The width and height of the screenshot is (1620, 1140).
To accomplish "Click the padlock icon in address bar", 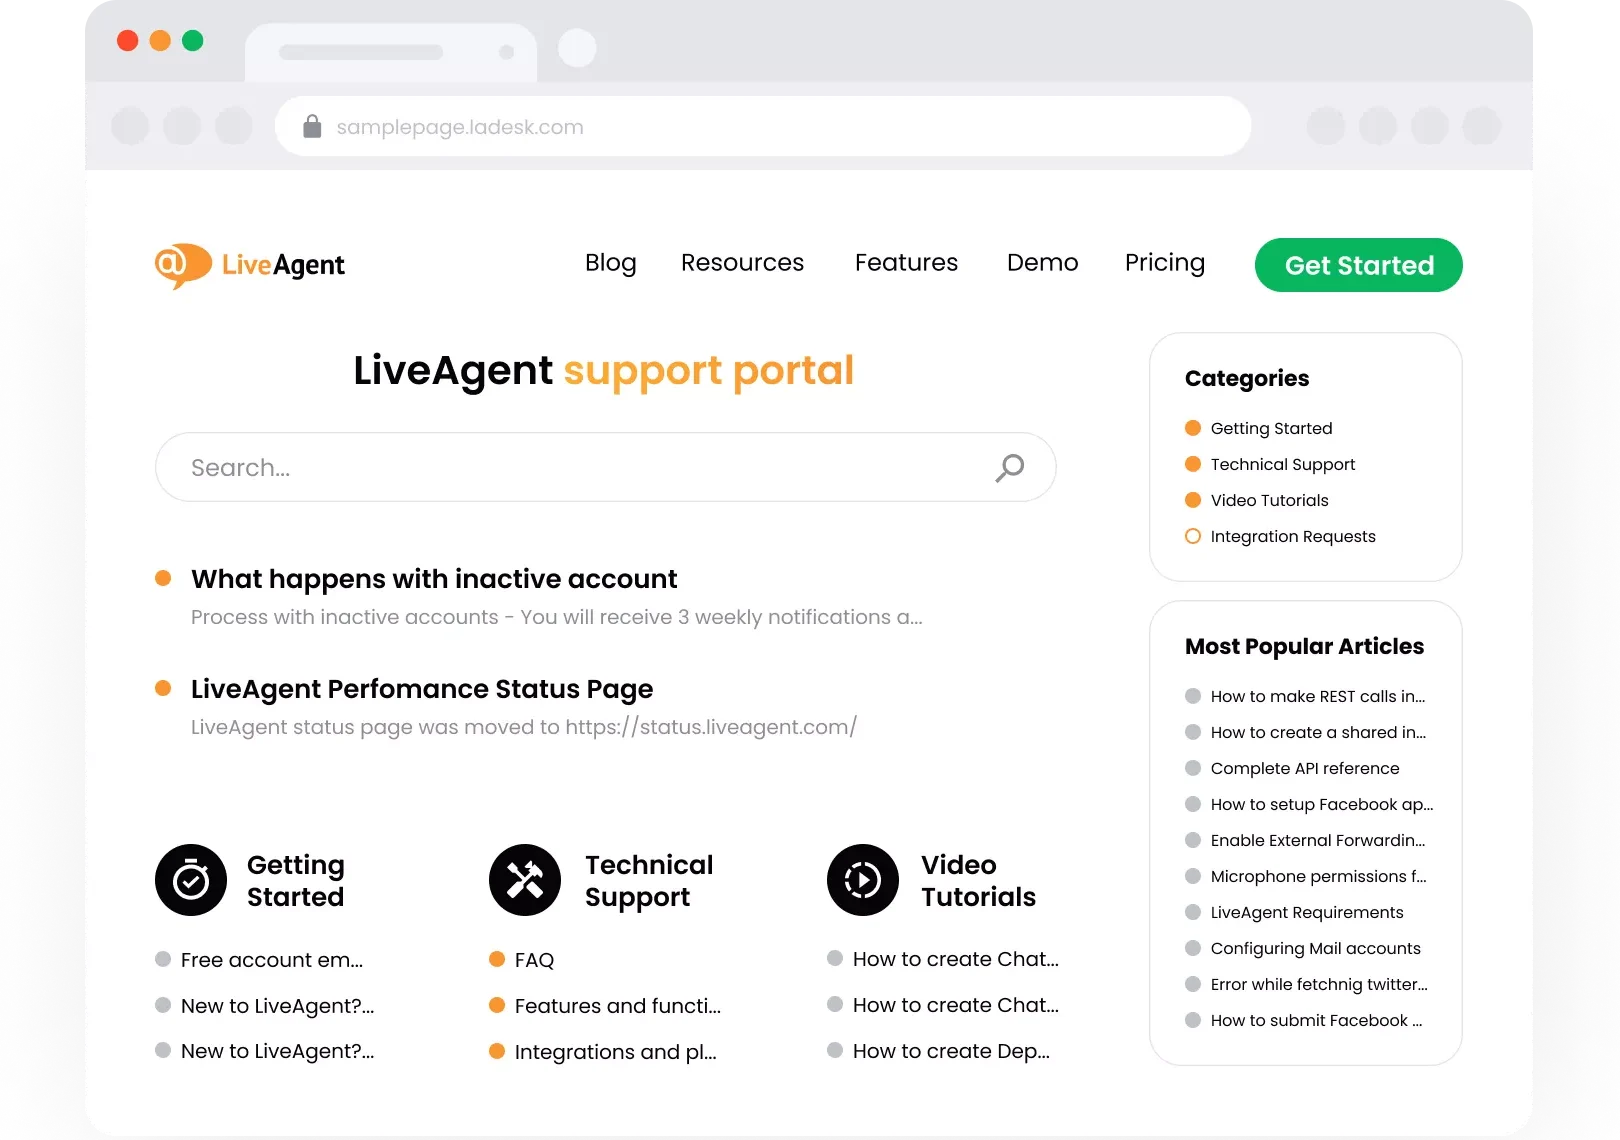I will [x=312, y=126].
